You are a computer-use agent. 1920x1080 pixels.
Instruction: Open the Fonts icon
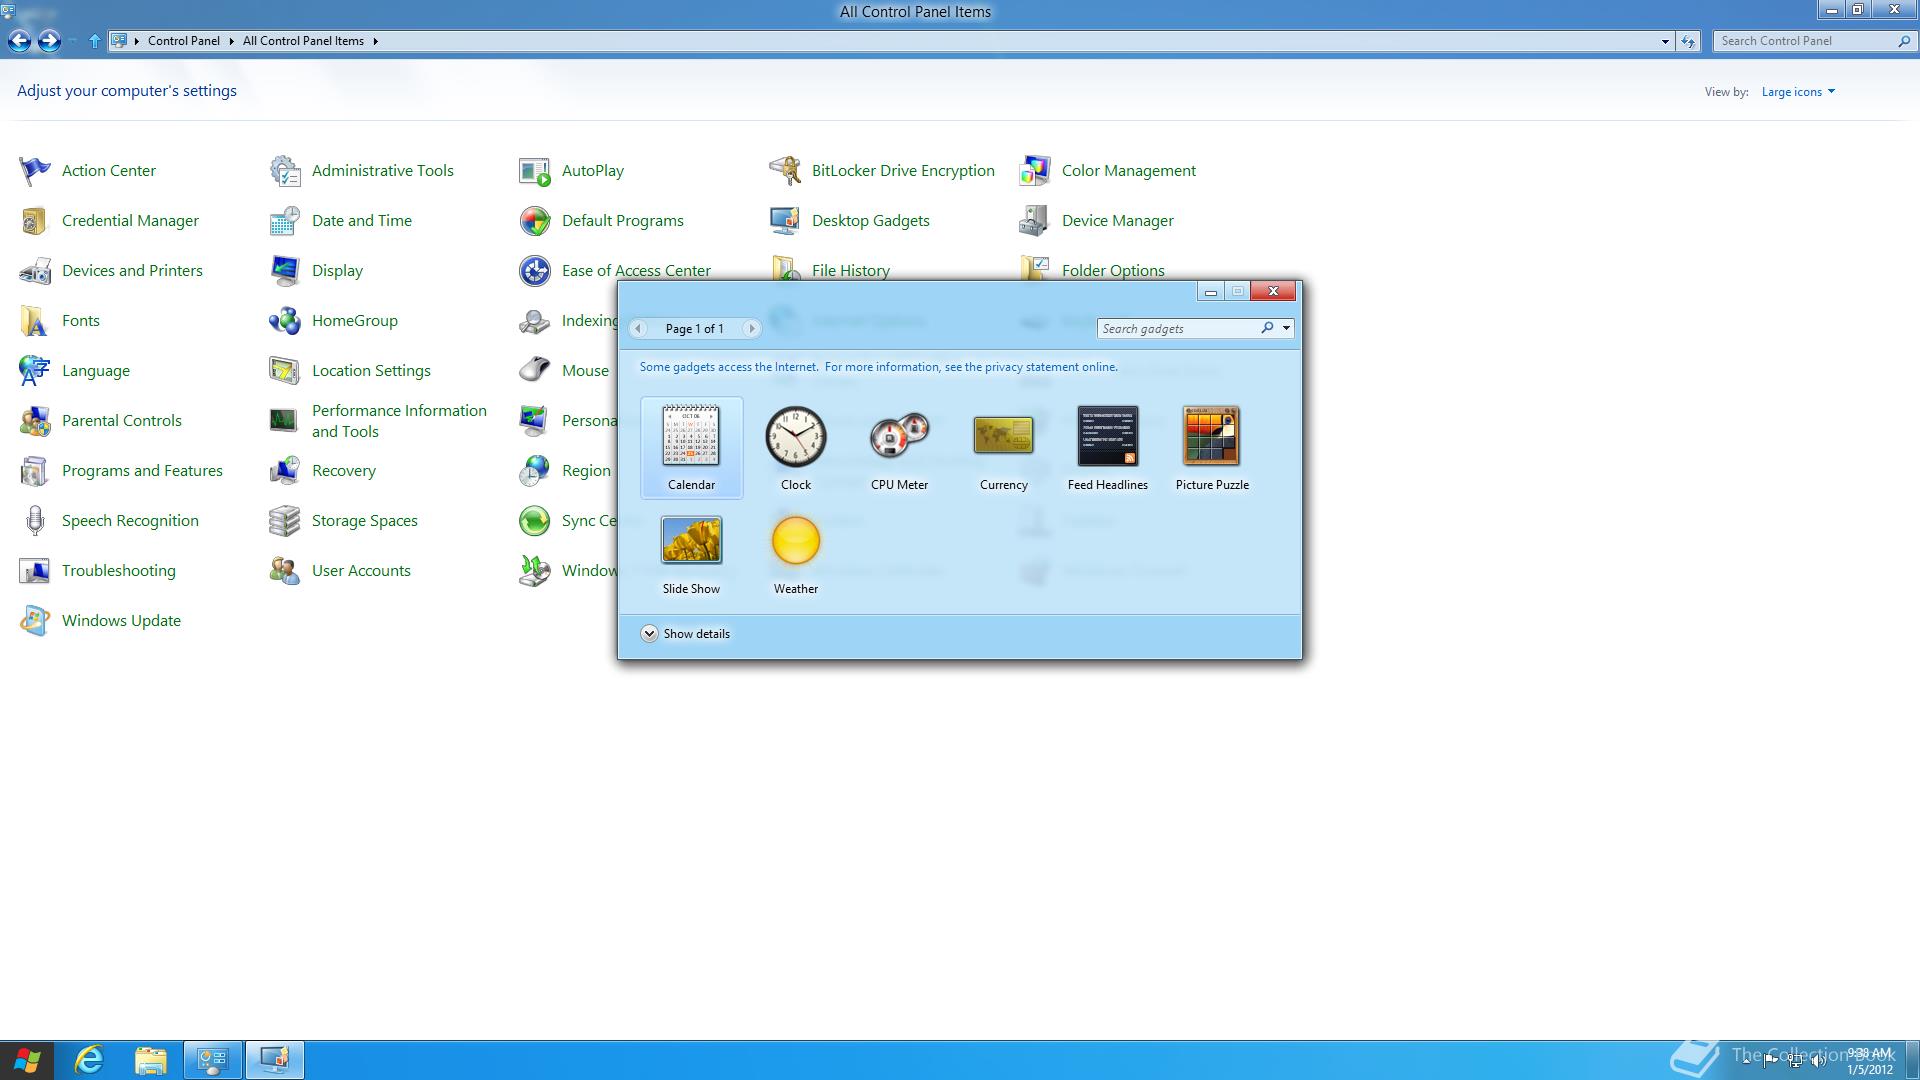(35, 321)
